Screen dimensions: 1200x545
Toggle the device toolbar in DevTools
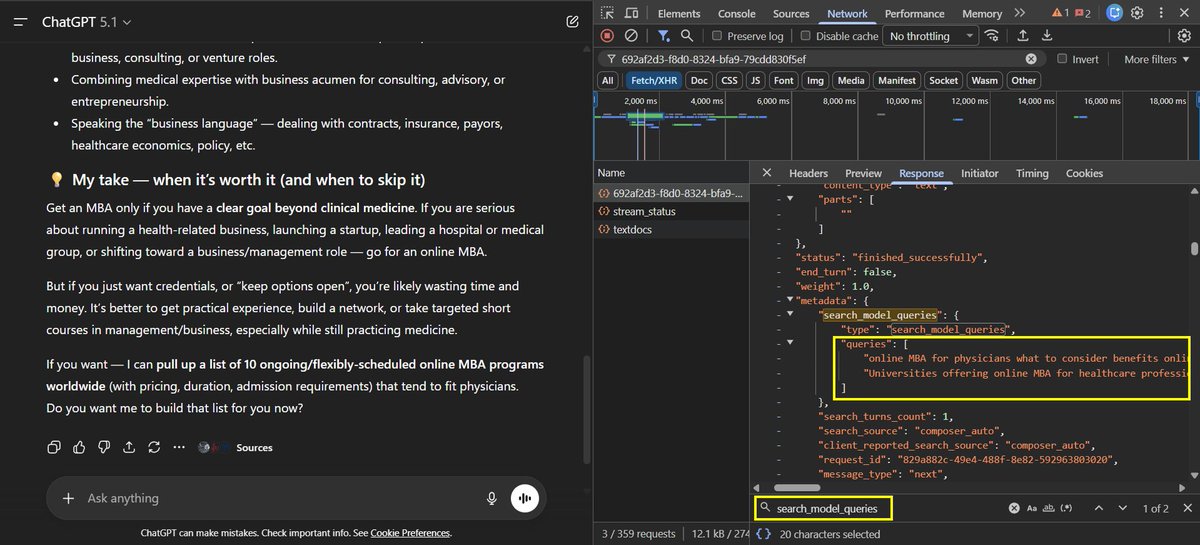pos(631,13)
